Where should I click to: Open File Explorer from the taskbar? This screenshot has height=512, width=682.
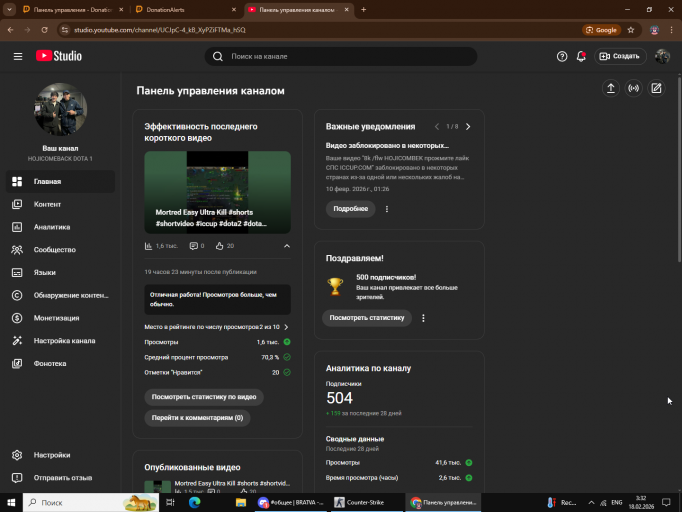pos(241,503)
